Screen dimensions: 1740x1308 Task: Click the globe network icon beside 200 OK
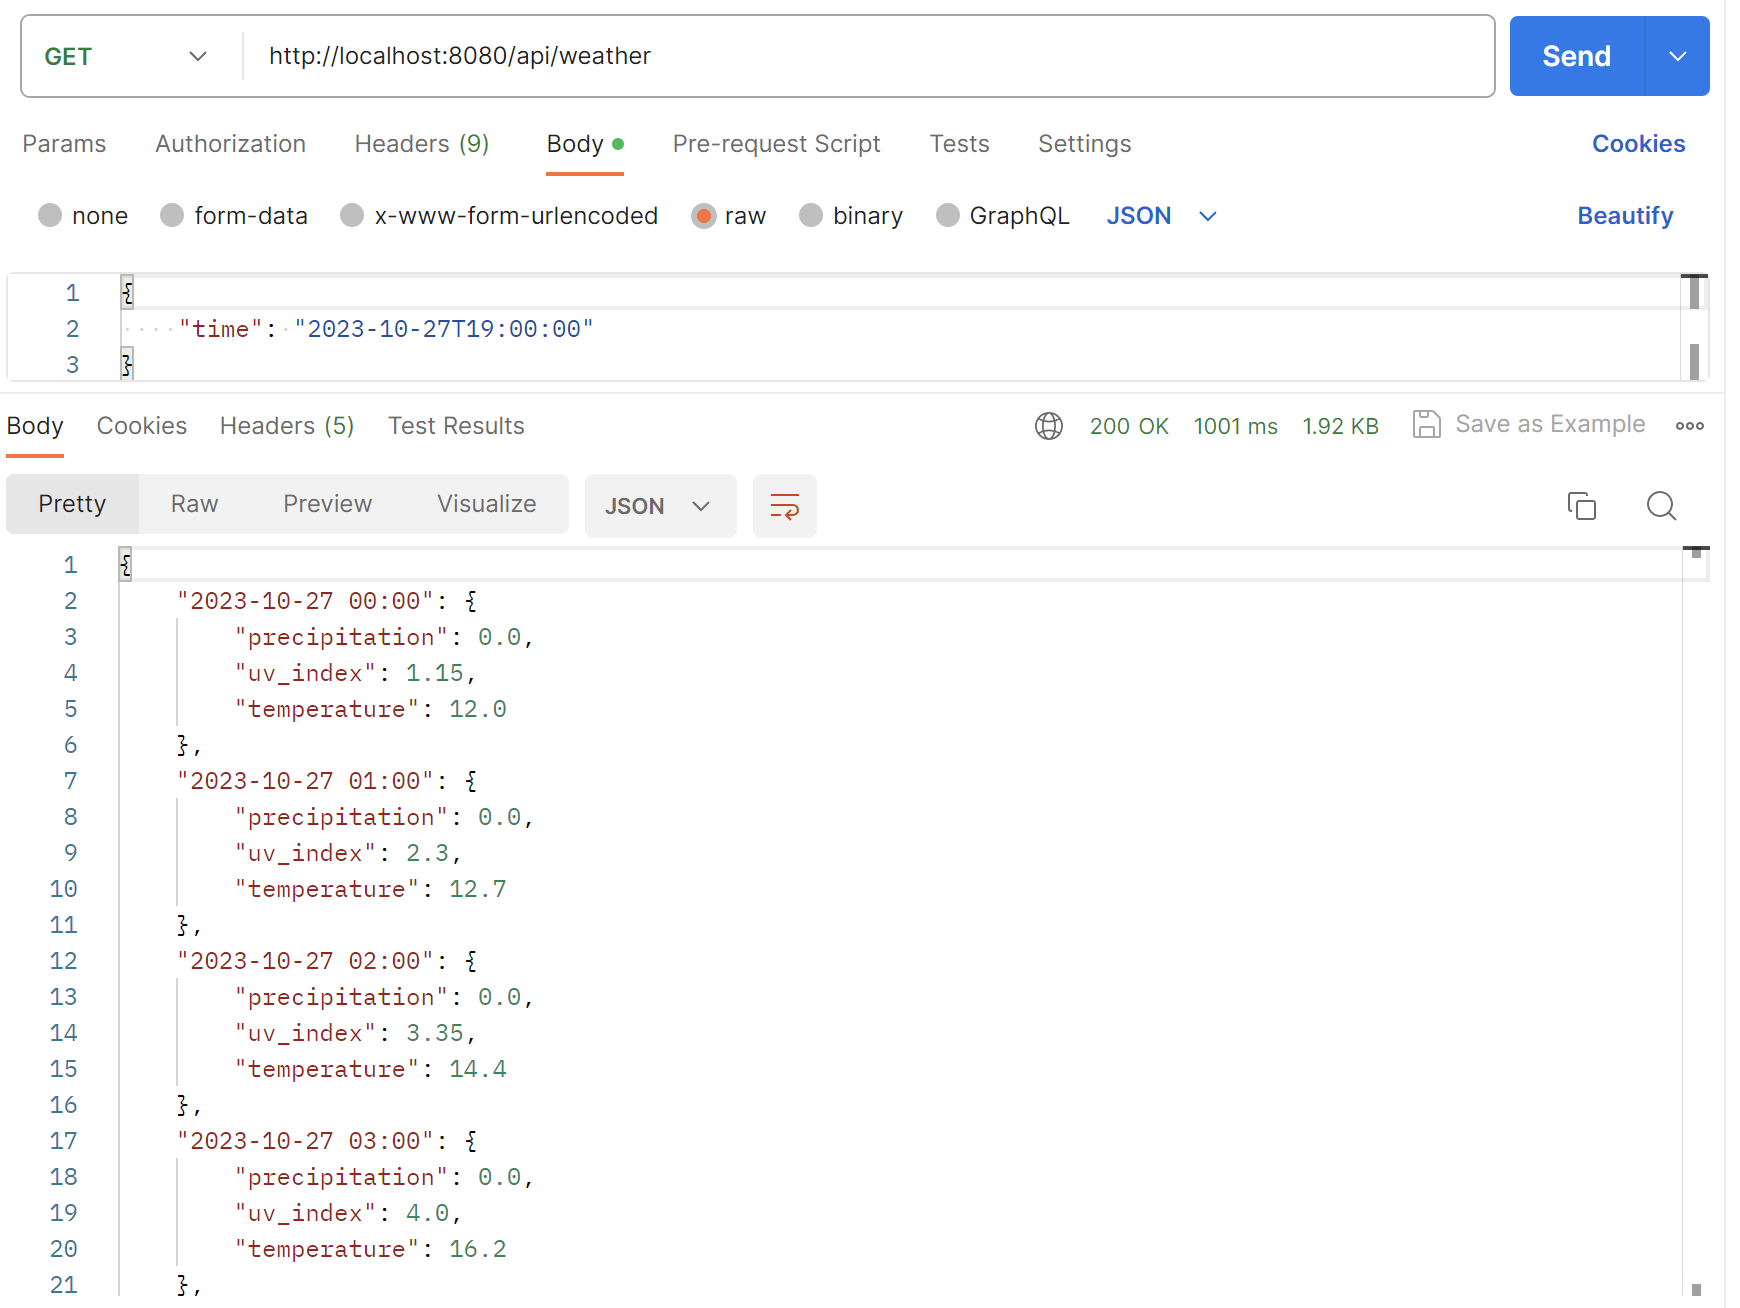pos(1049,426)
